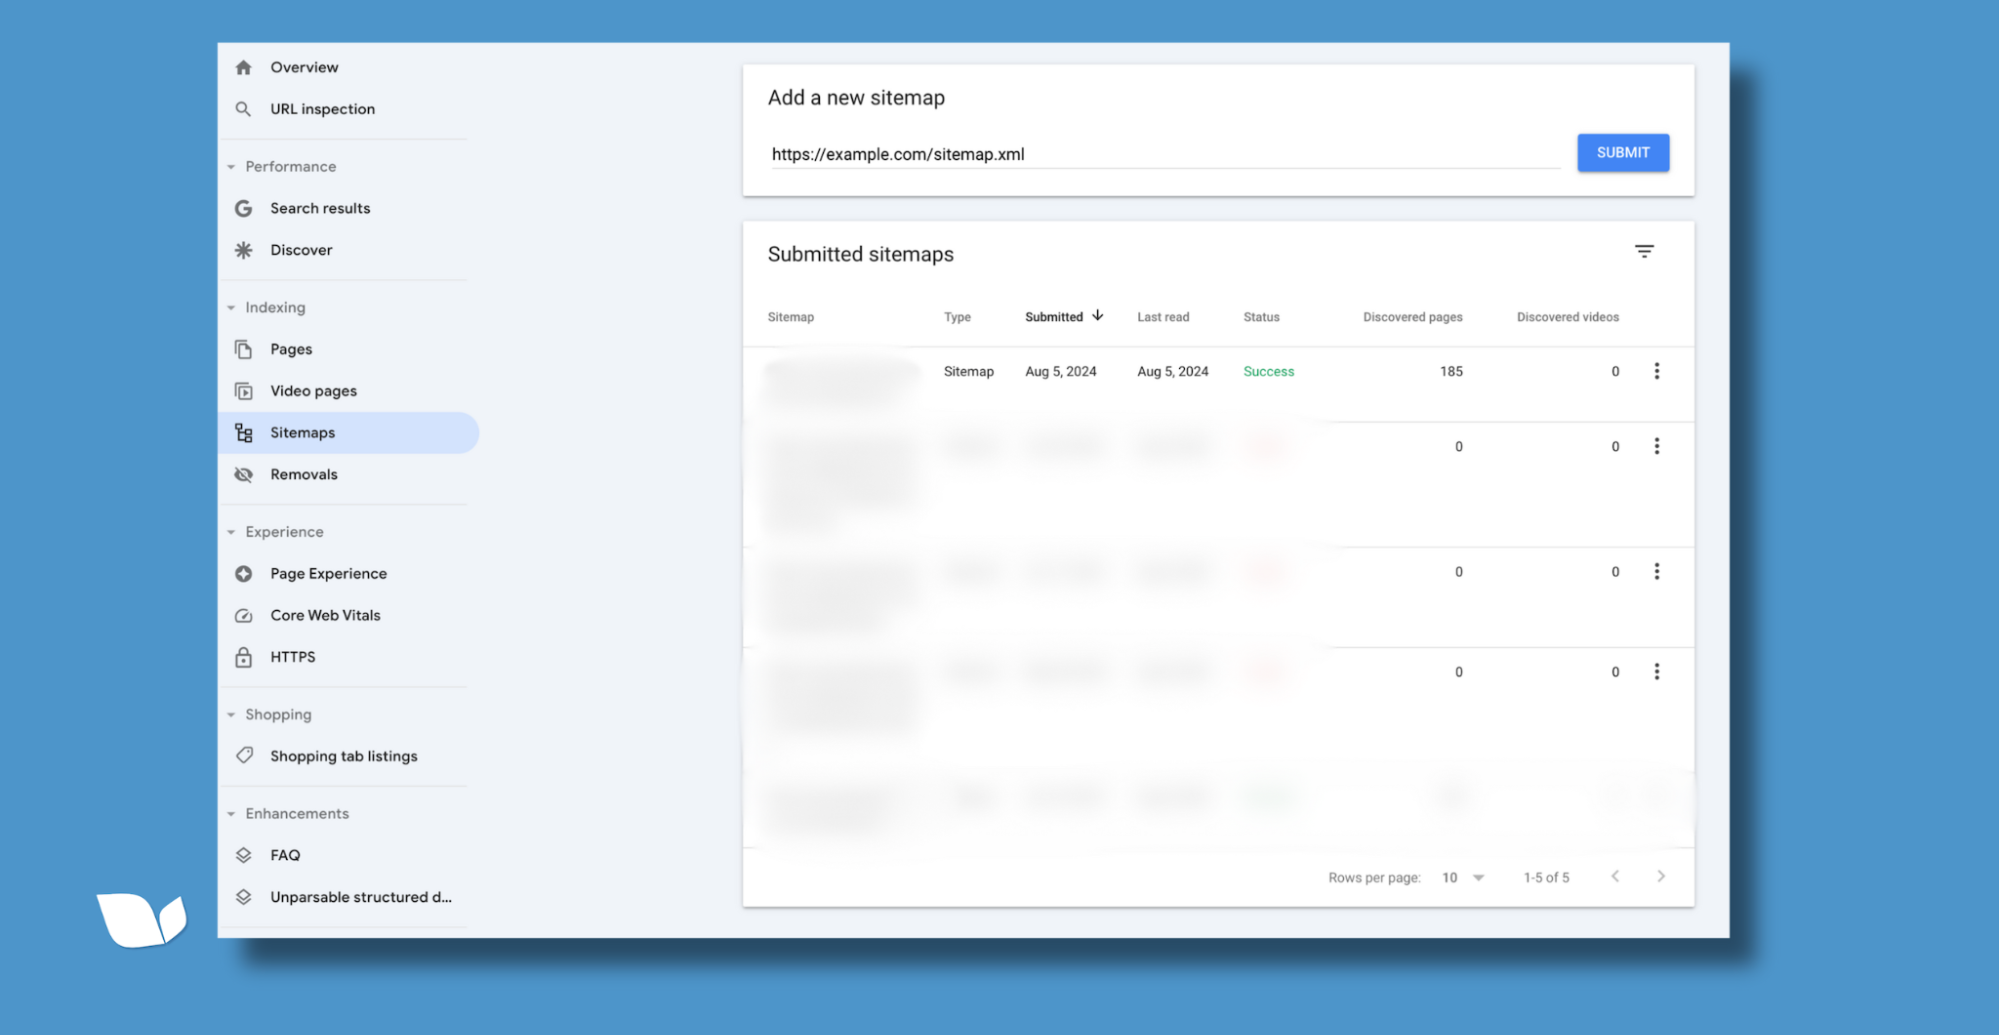Collapse the Indexing section
This screenshot has height=1035, width=1999.
tap(231, 308)
